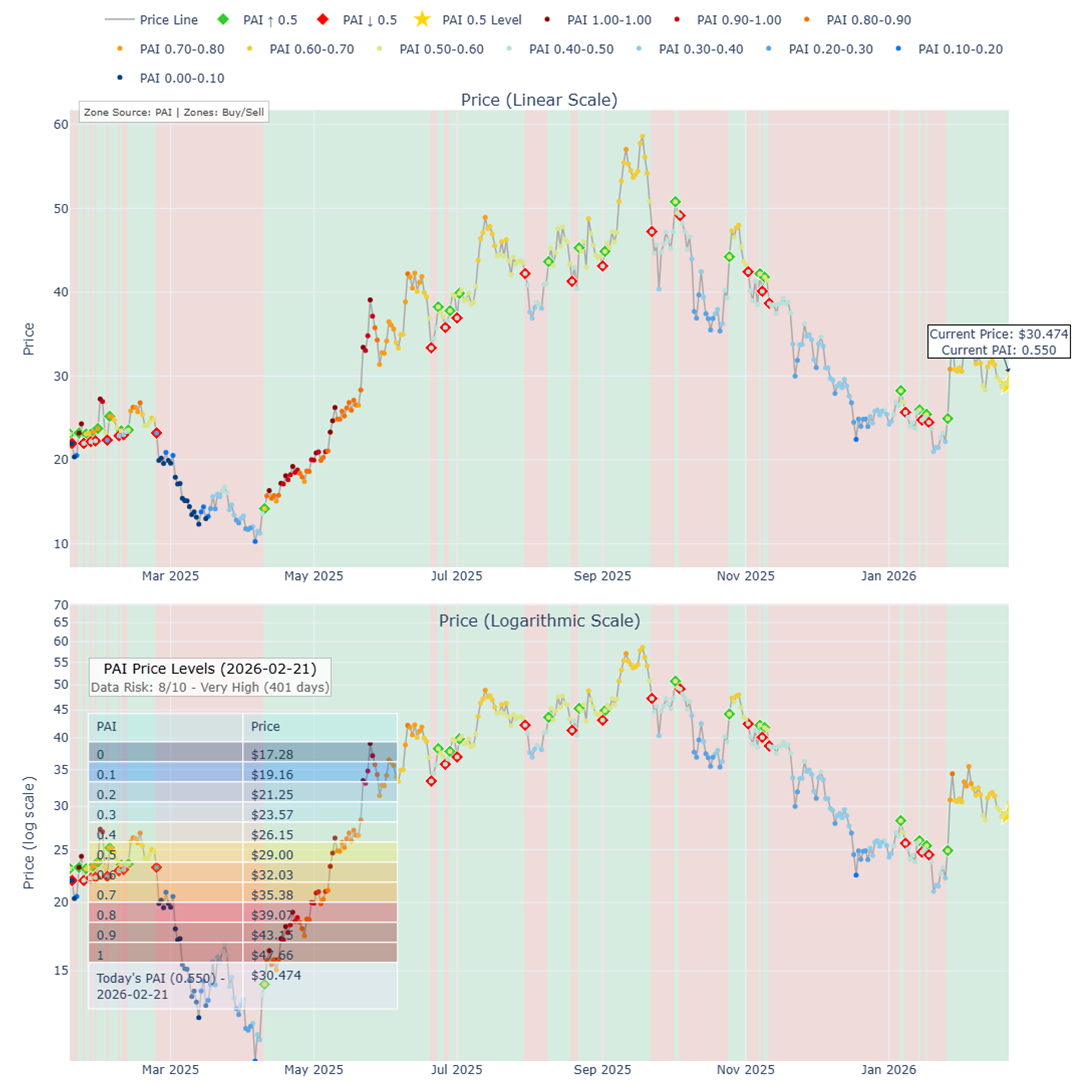Click the Zone Source PAI Buy/Sell label
Screen dimensions: 1073x1084
174,113
